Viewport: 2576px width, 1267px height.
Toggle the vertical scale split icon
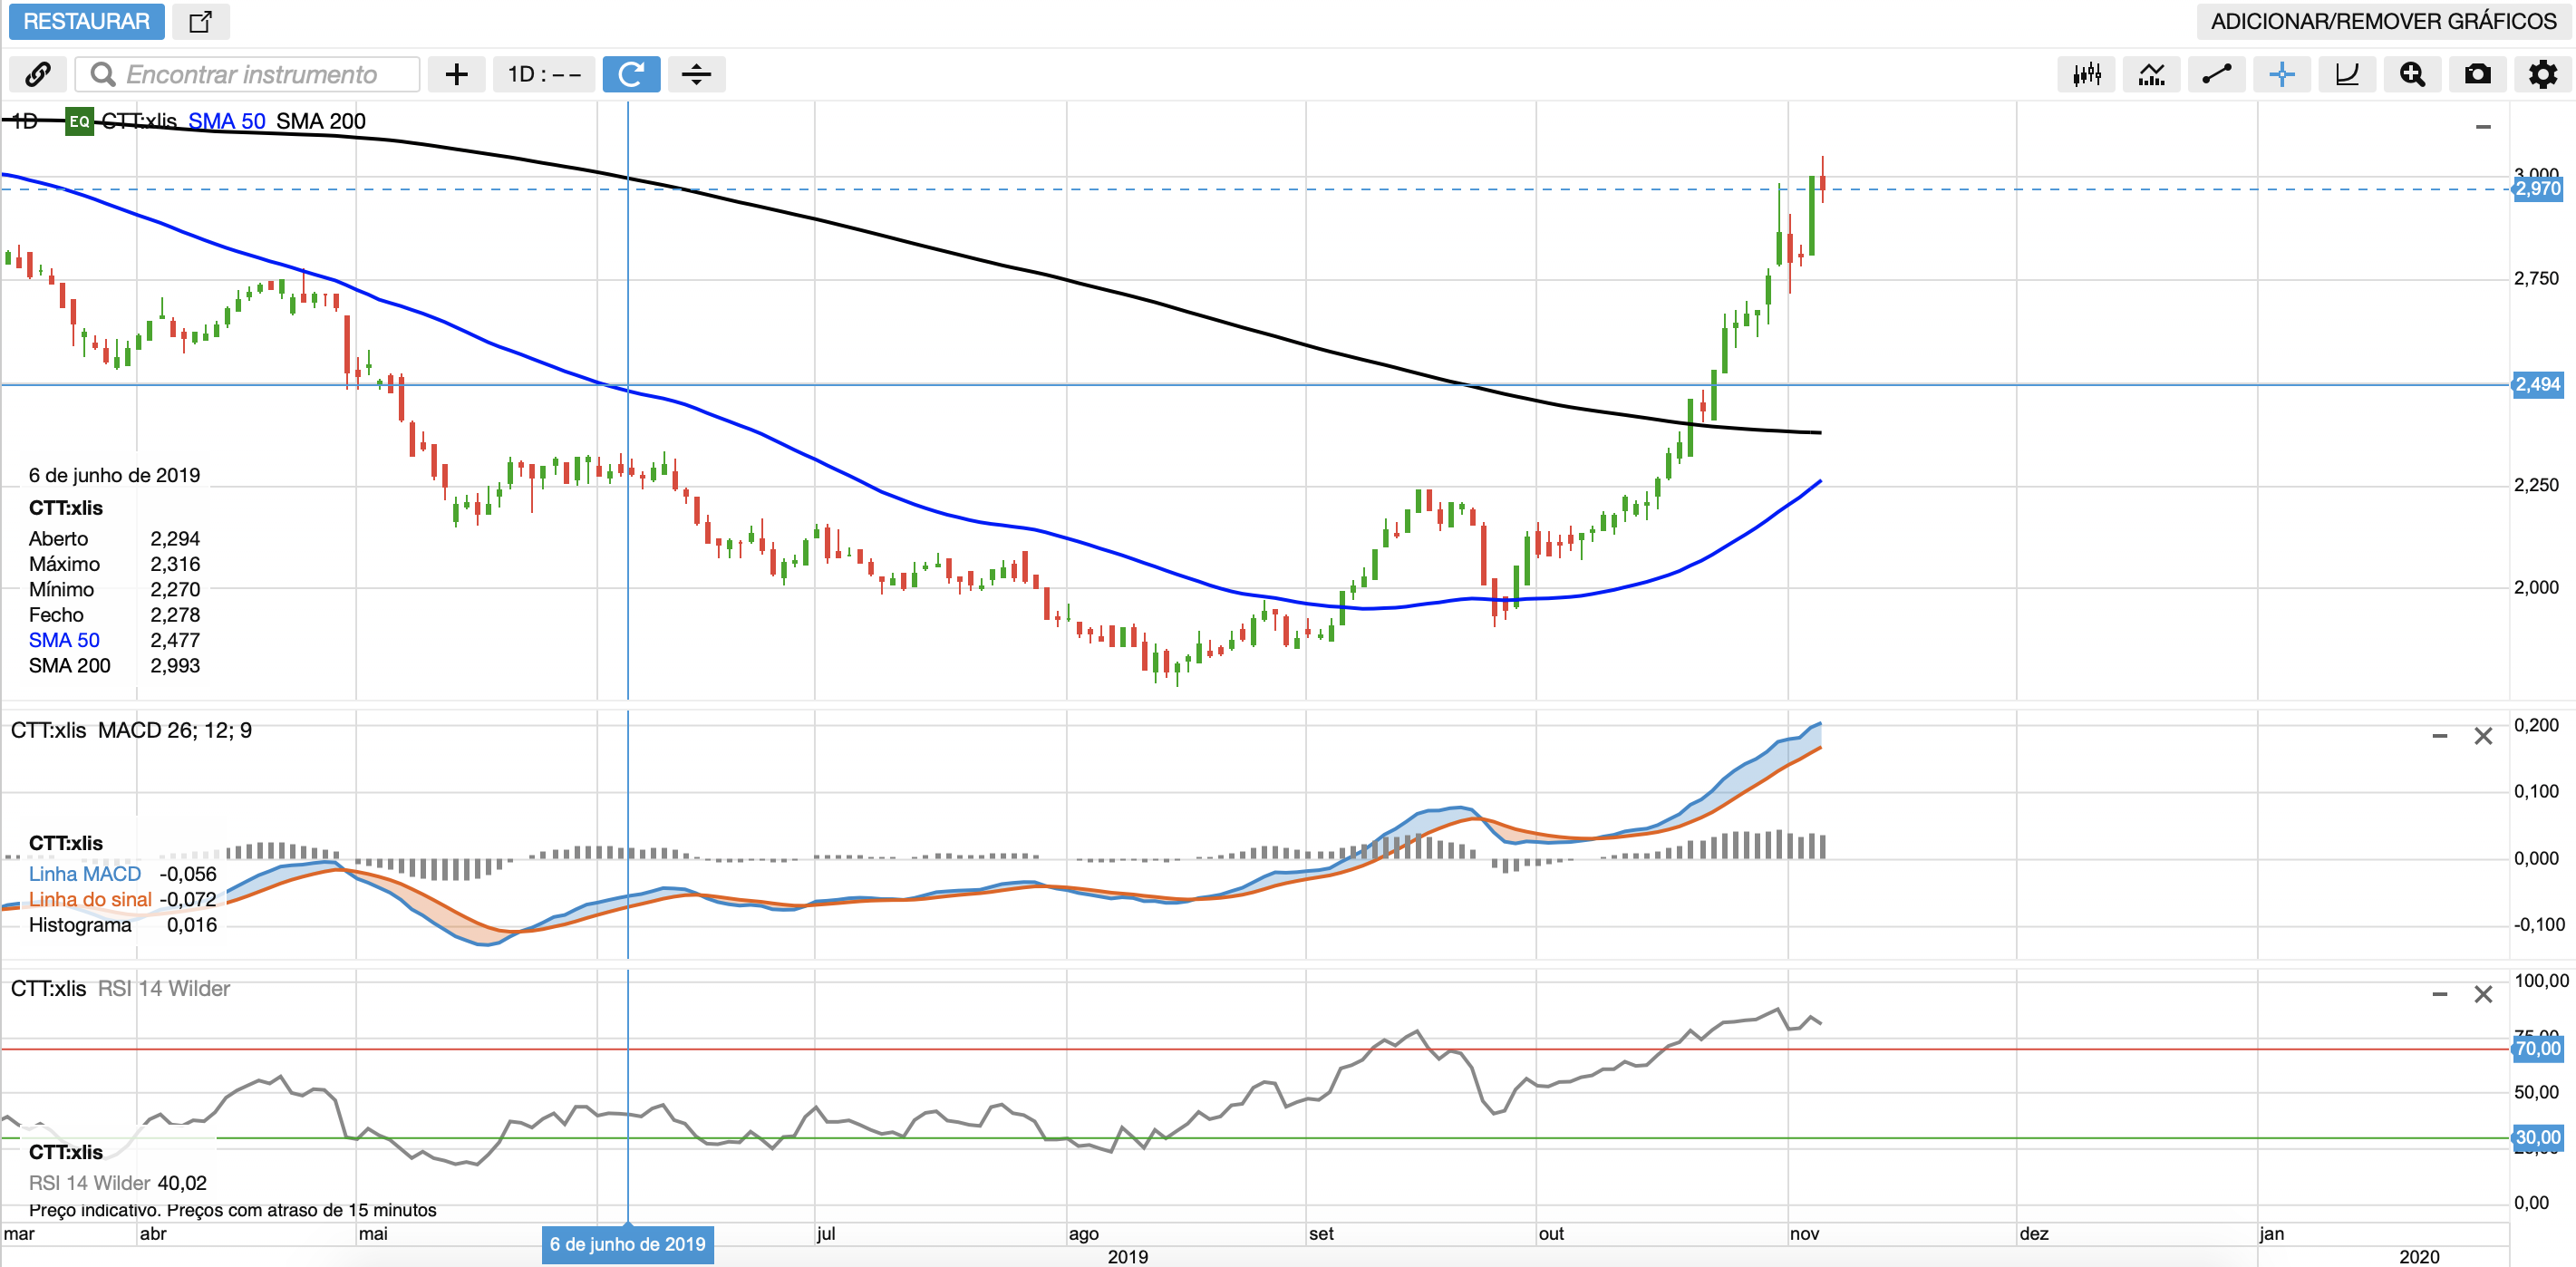coord(696,74)
